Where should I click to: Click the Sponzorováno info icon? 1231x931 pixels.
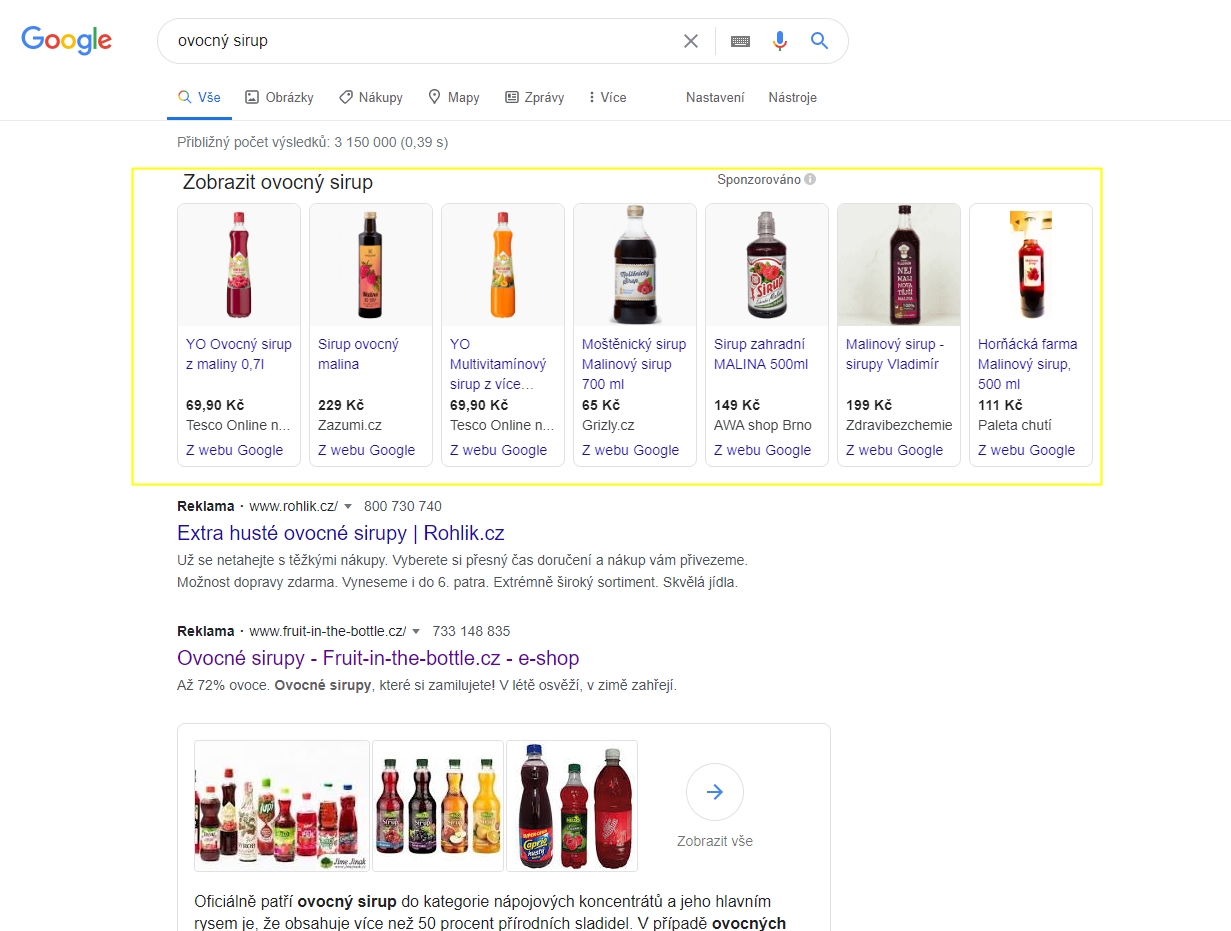tap(810, 180)
